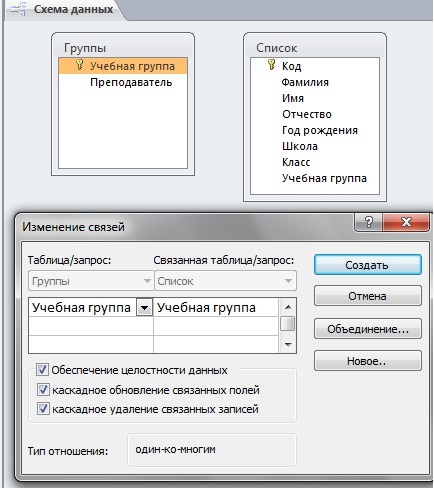Click the Схема данных tab icon
Viewport: 434px width, 488px height.
18,10
